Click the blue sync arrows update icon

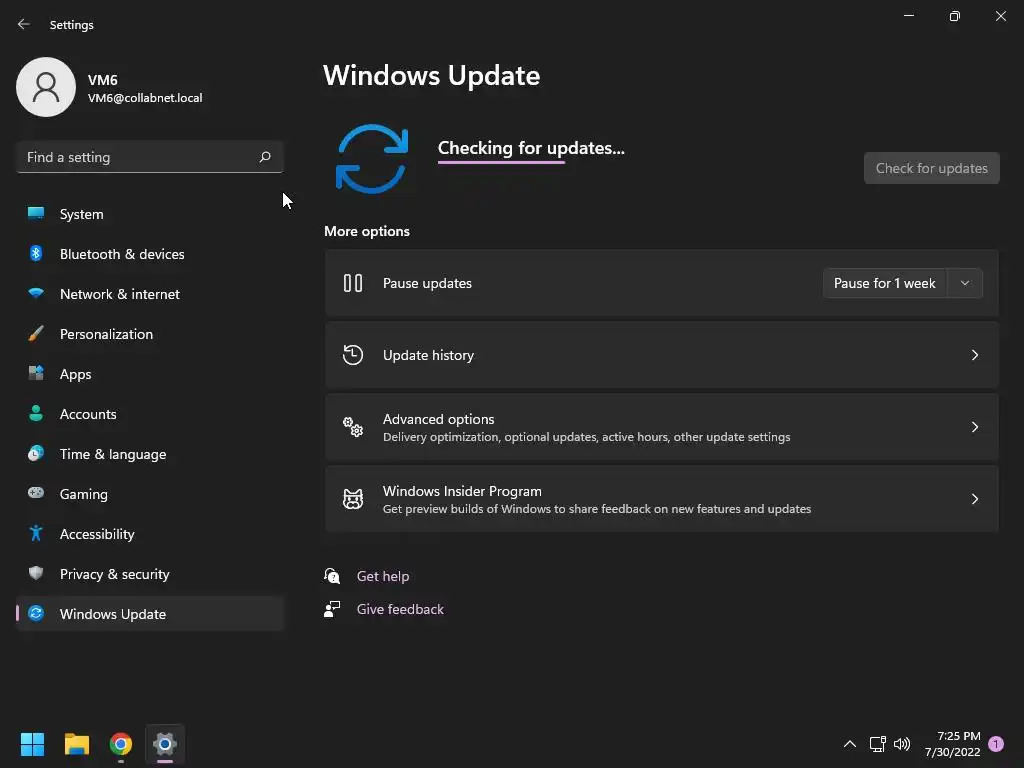(x=372, y=159)
